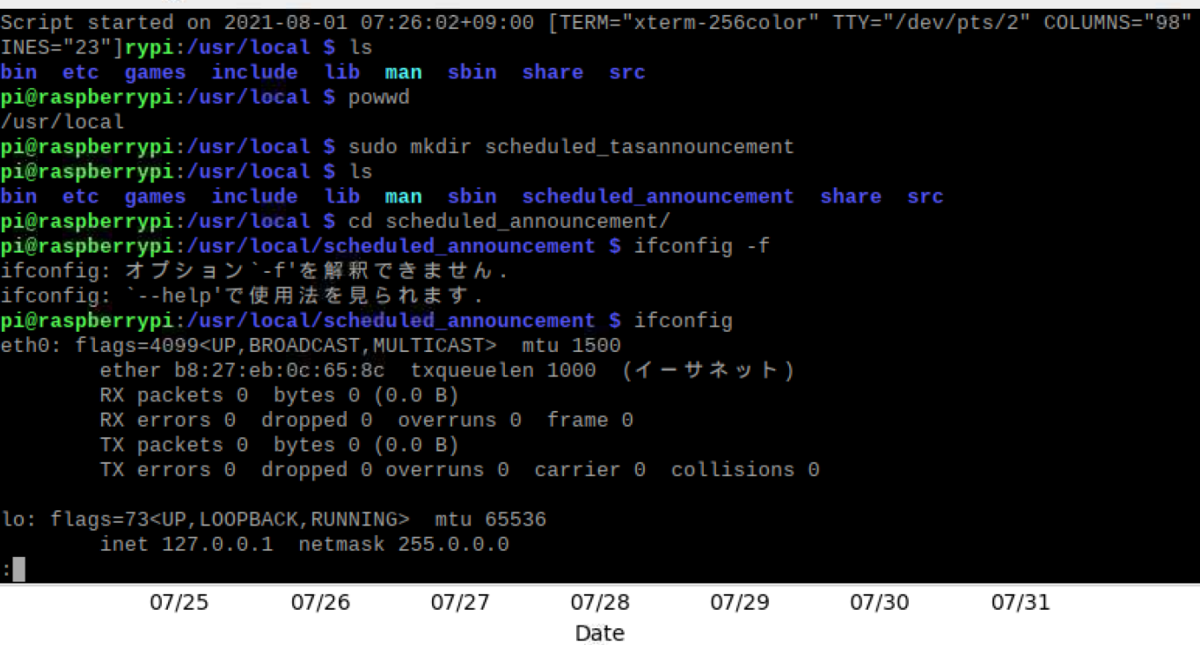Click the terminal cursor block after colon

point(19,570)
